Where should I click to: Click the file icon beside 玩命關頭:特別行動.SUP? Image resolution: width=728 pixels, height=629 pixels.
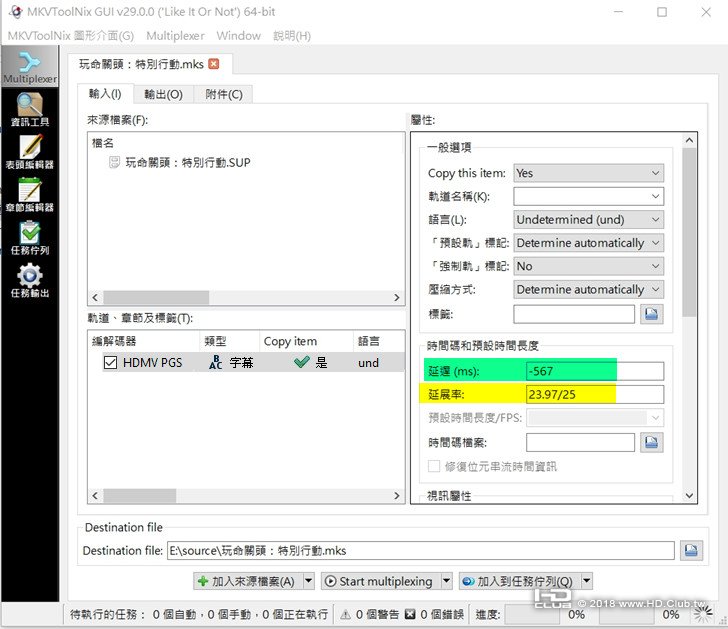(114, 162)
